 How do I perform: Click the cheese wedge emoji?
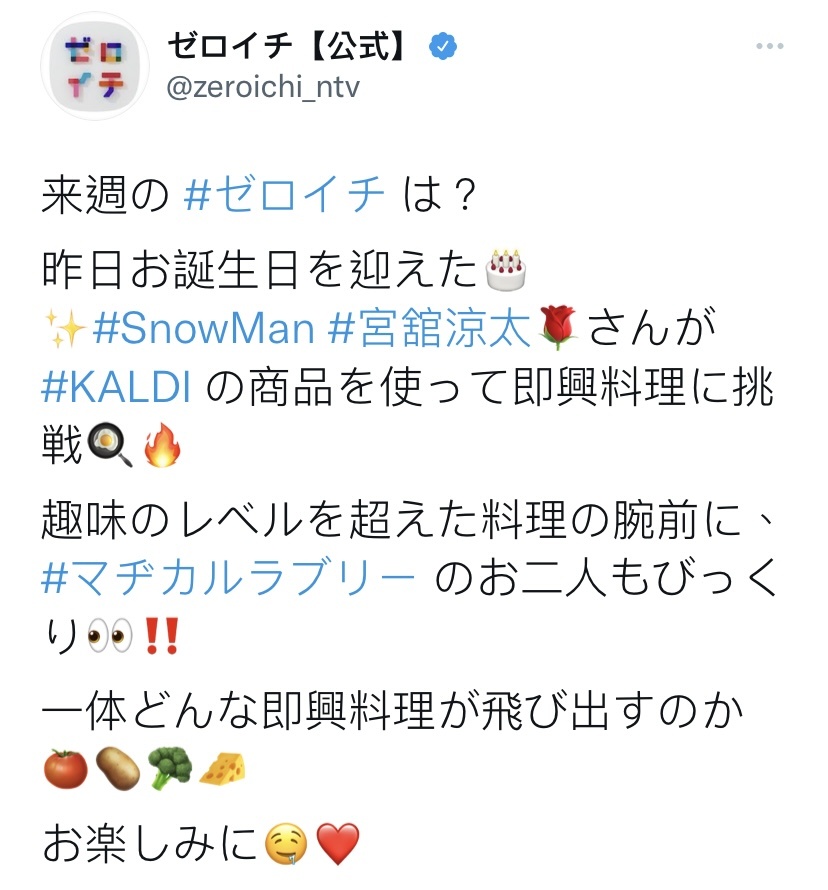click(x=222, y=768)
